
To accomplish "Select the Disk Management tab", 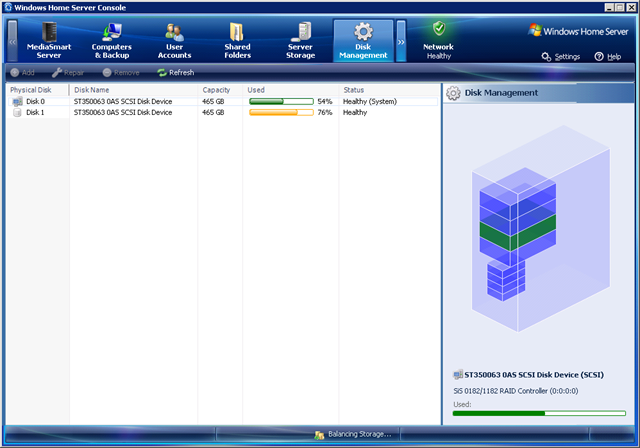I will coord(363,41).
